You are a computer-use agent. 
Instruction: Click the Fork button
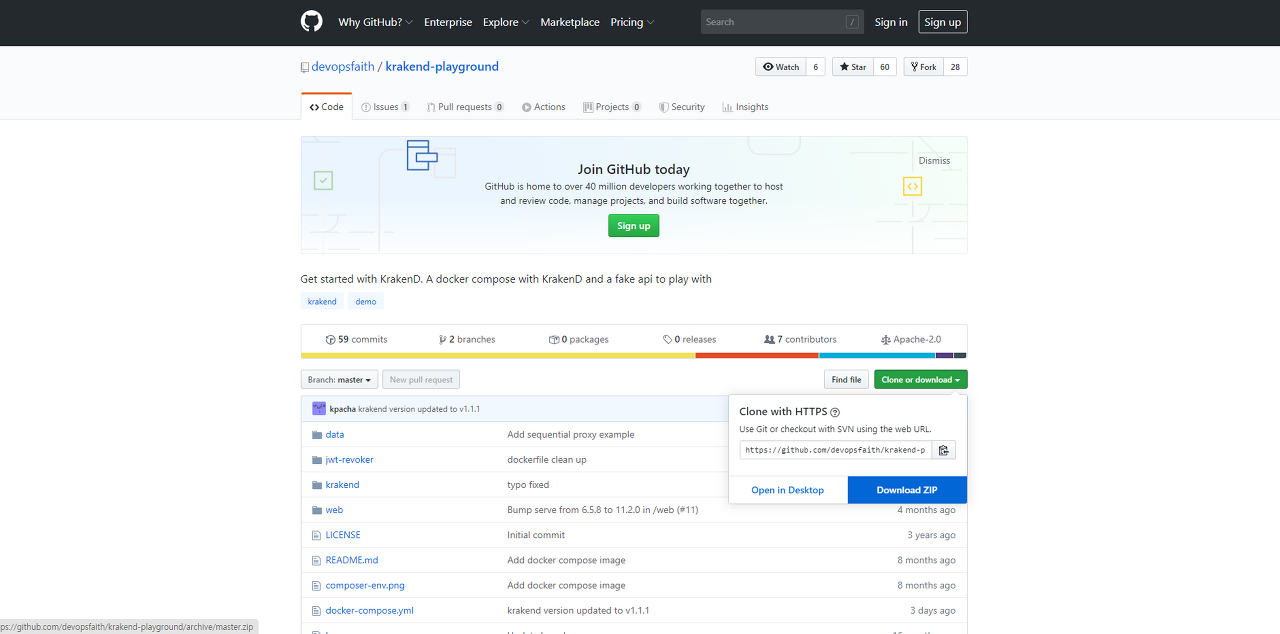click(x=924, y=67)
